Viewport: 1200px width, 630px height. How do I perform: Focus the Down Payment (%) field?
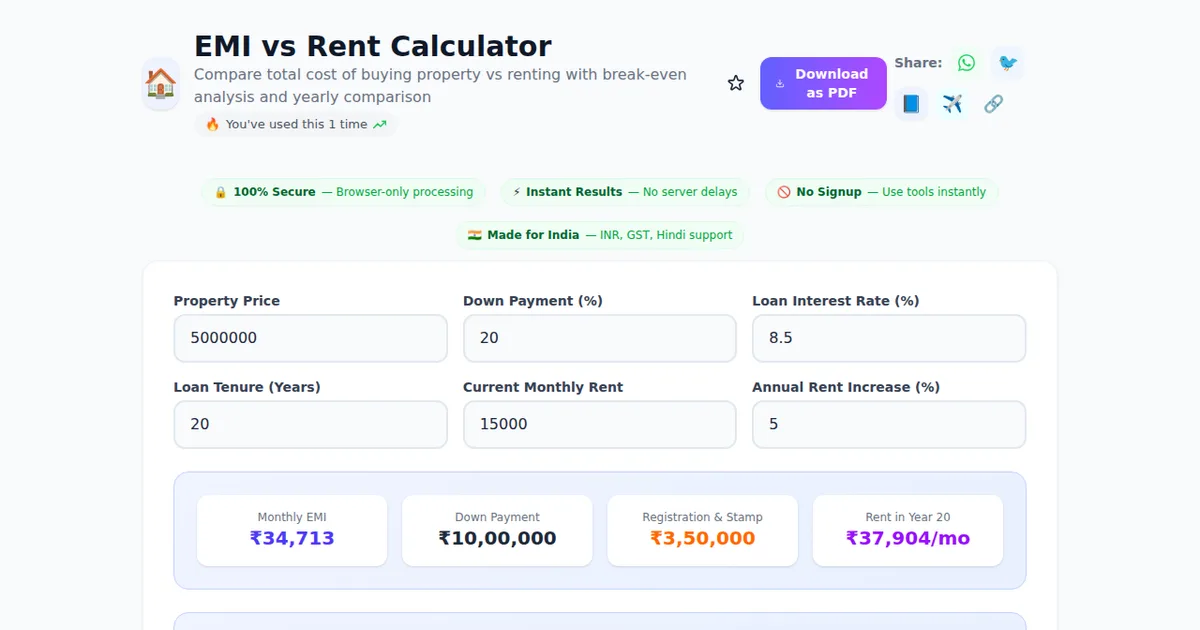[599, 338]
